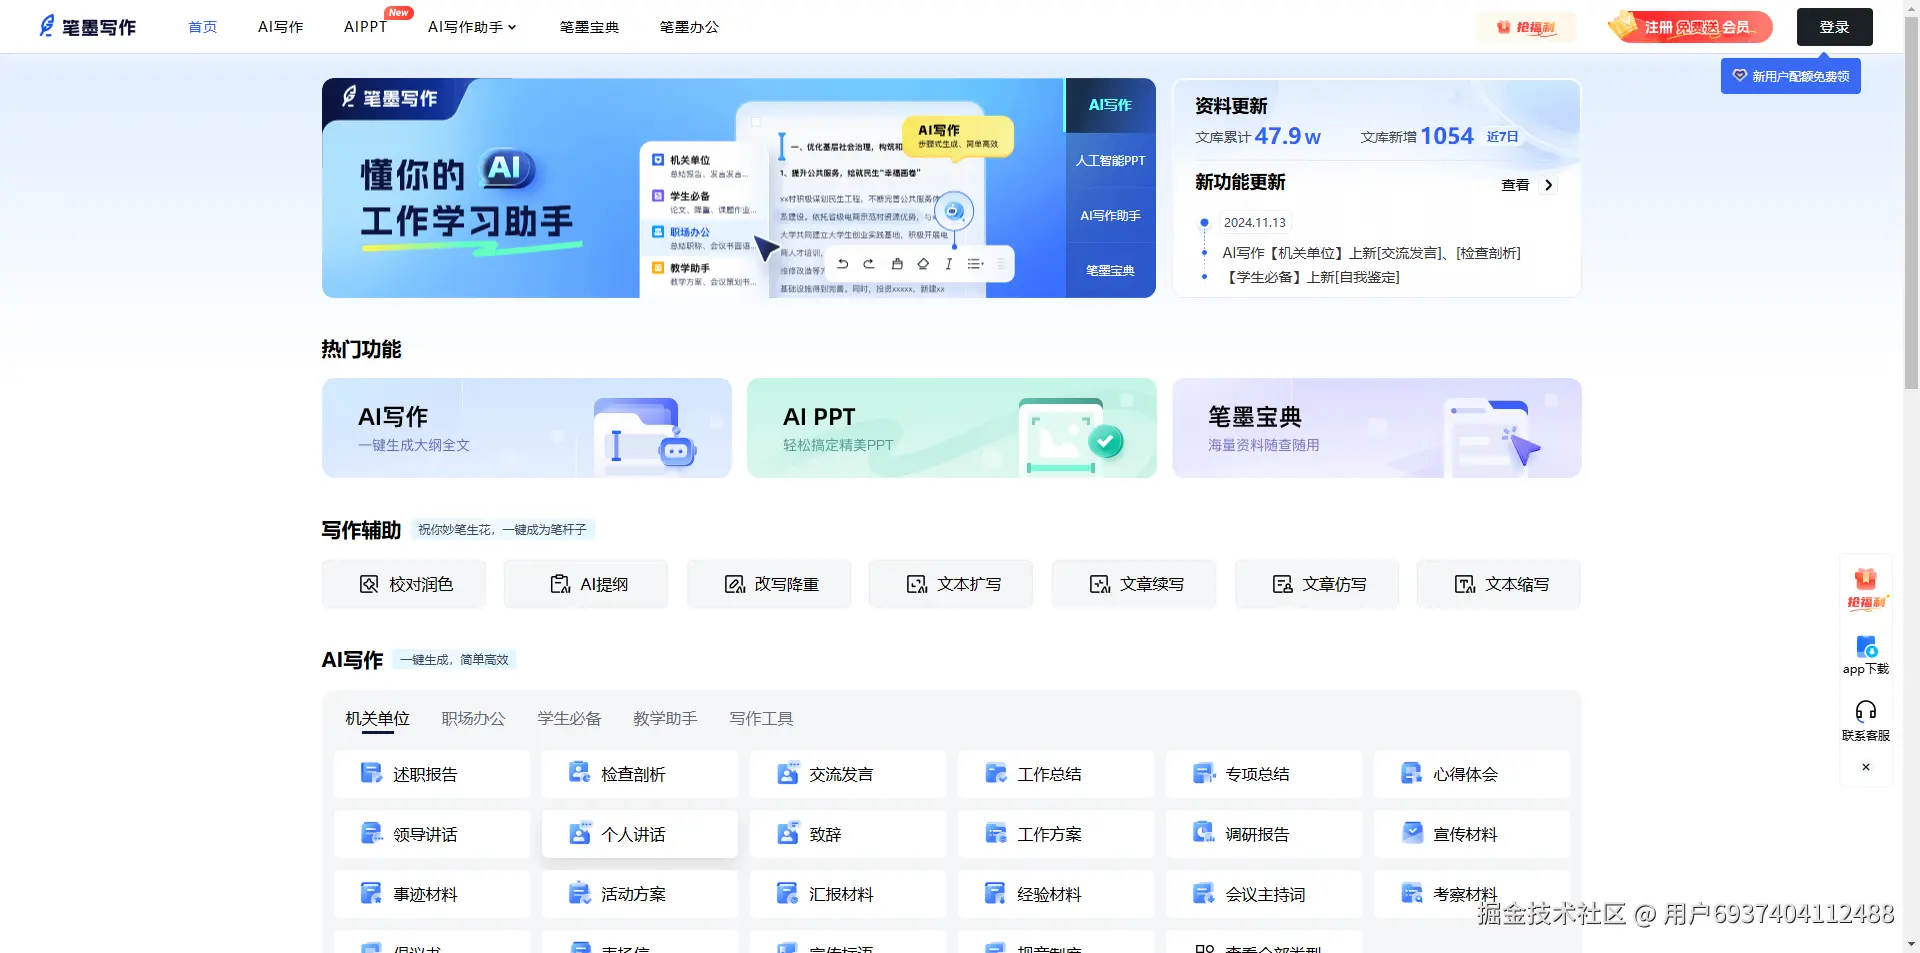Open the 宣传材料 writing template
Screen dimensions: 1920x953
click(1471, 834)
